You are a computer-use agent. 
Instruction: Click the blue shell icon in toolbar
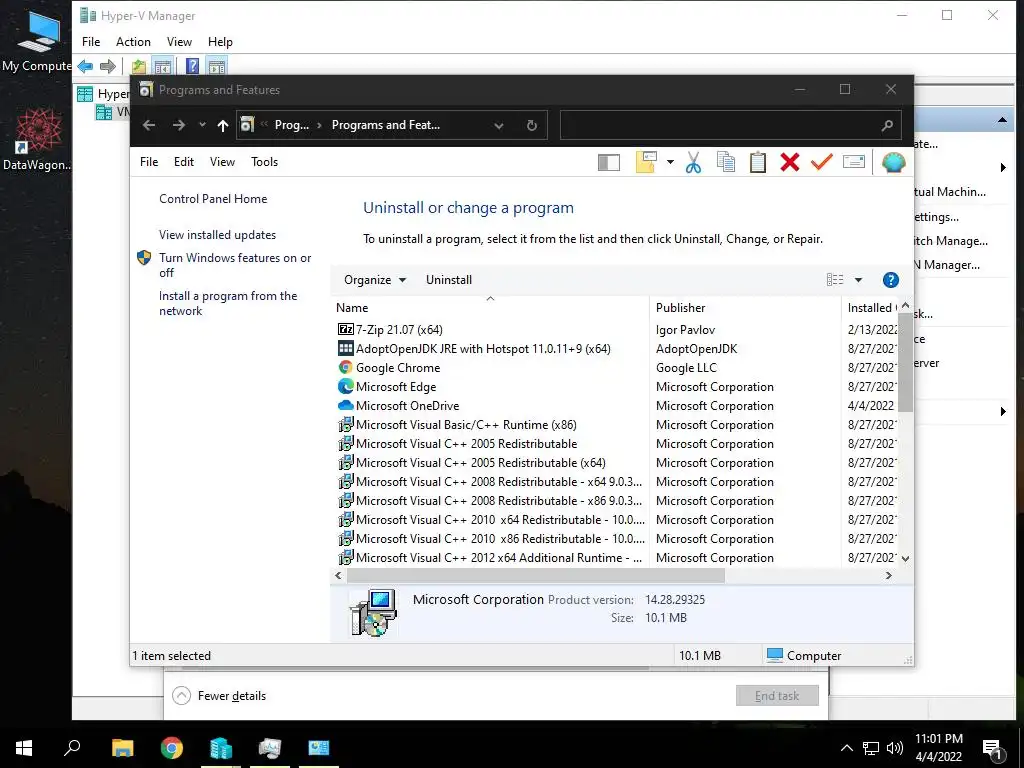click(893, 162)
